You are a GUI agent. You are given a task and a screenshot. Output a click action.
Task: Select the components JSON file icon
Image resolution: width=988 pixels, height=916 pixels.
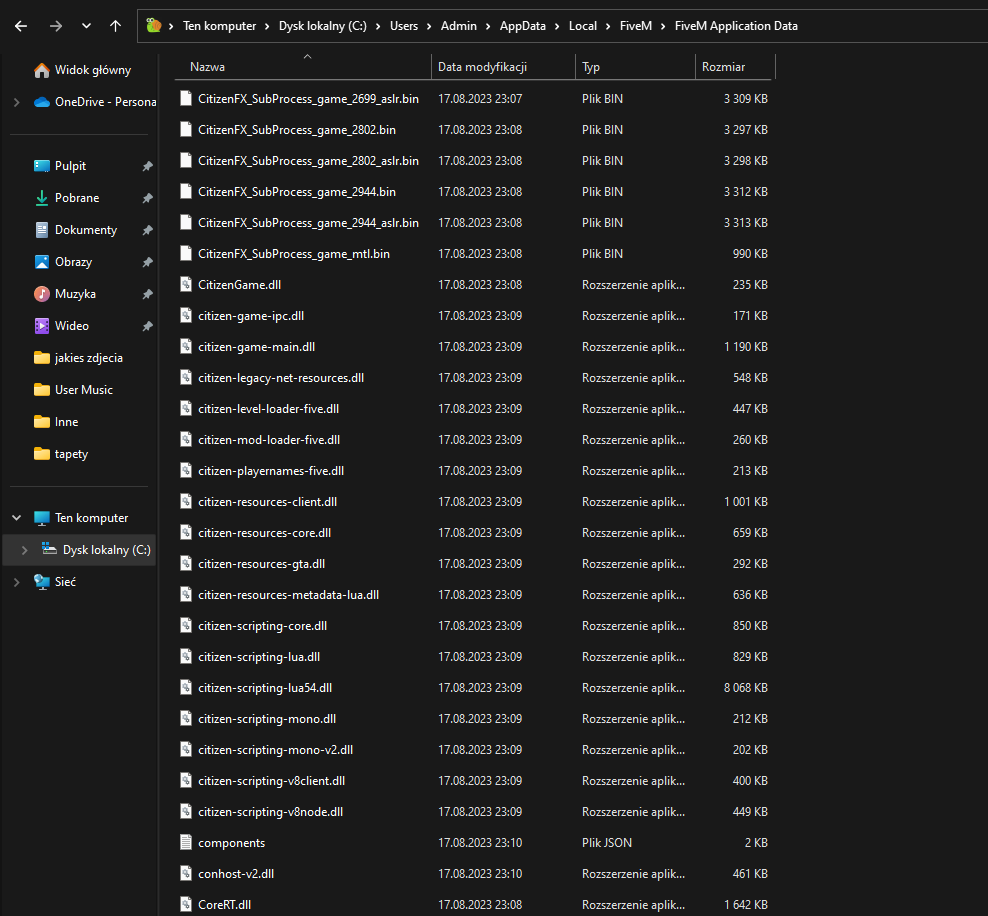[x=185, y=843]
